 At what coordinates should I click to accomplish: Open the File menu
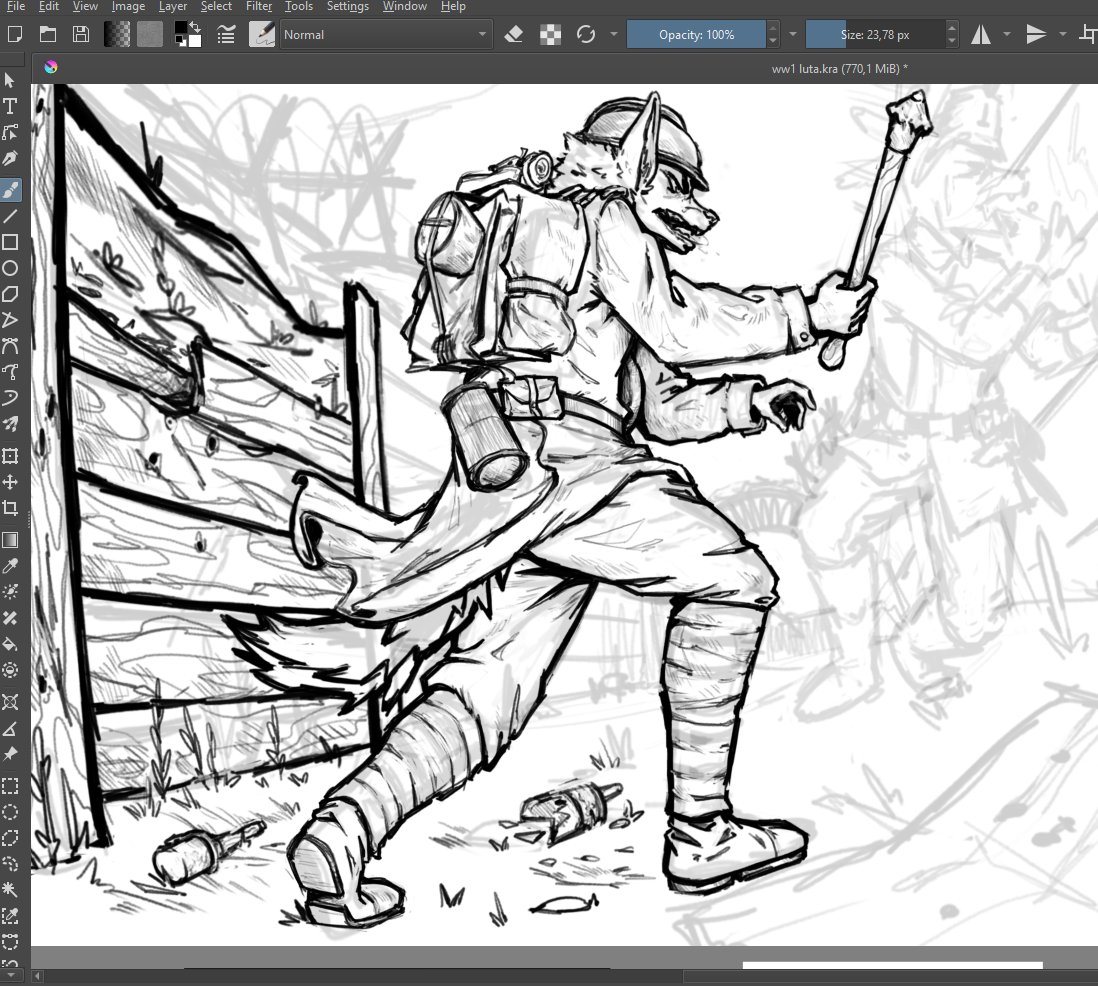[15, 6]
